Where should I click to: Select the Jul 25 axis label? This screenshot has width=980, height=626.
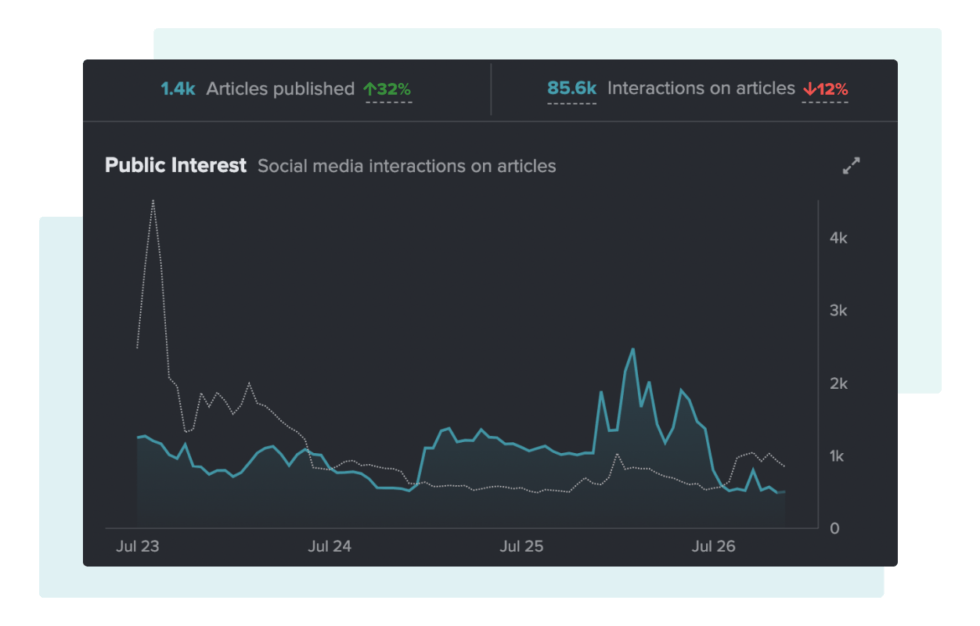522,547
